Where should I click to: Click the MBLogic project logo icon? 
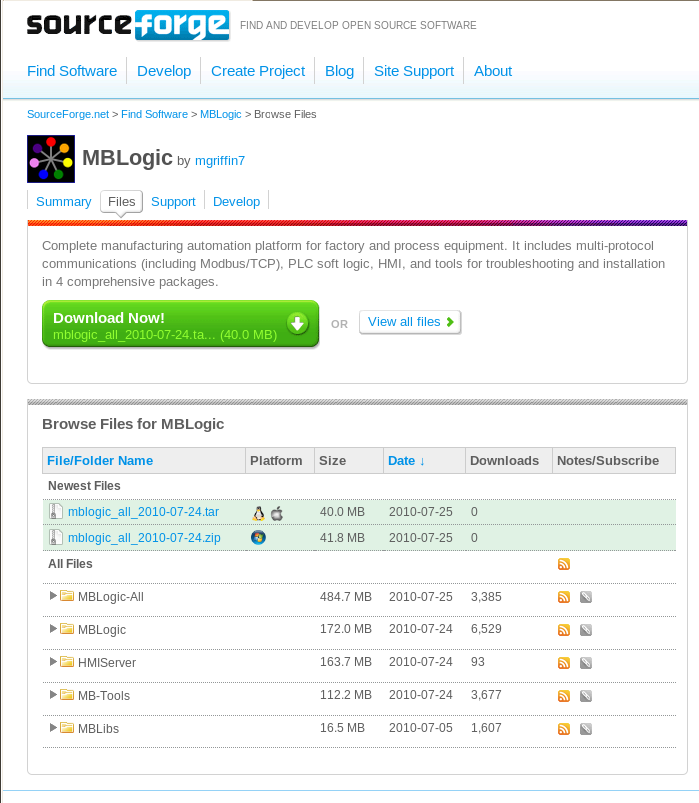point(51,159)
